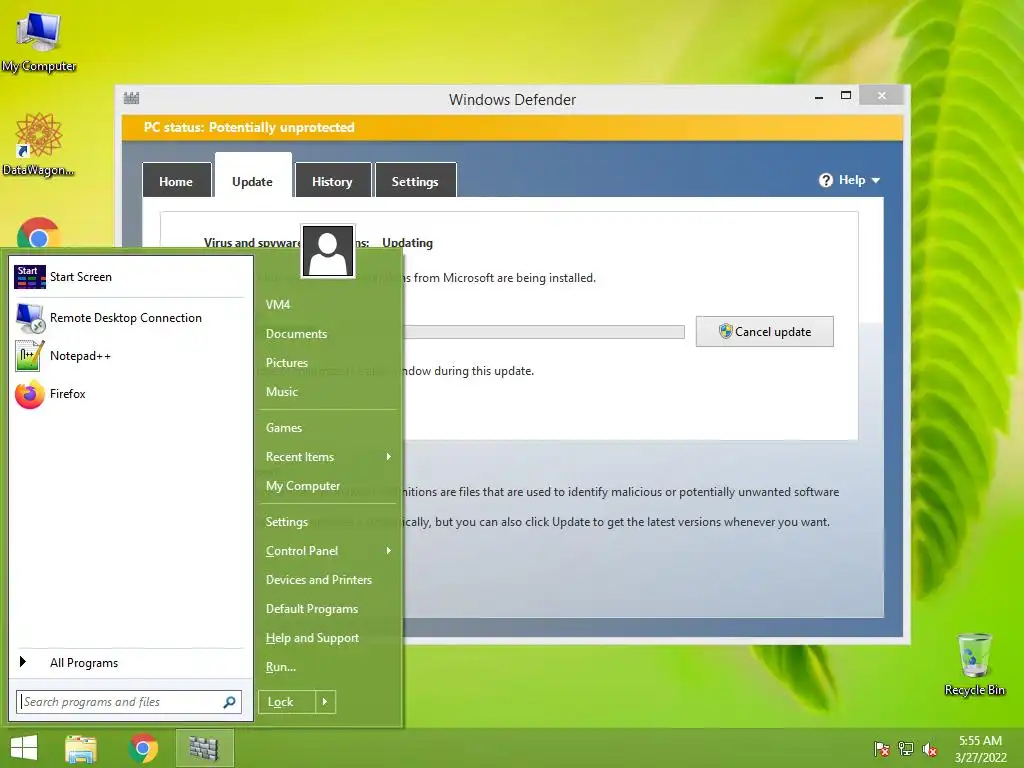Open File Explorer from the taskbar
Screen dimensions: 1024x768
81,748
